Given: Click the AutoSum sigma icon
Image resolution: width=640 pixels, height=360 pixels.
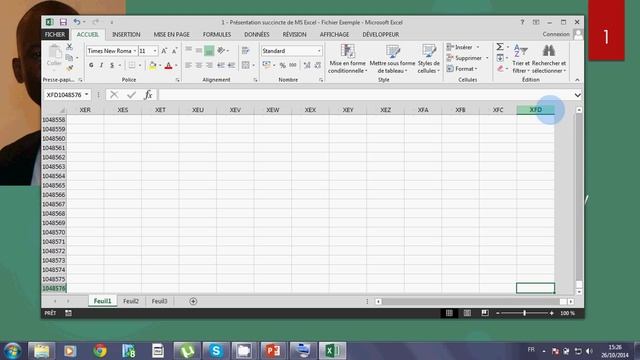Looking at the screenshot, I should click(x=500, y=47).
